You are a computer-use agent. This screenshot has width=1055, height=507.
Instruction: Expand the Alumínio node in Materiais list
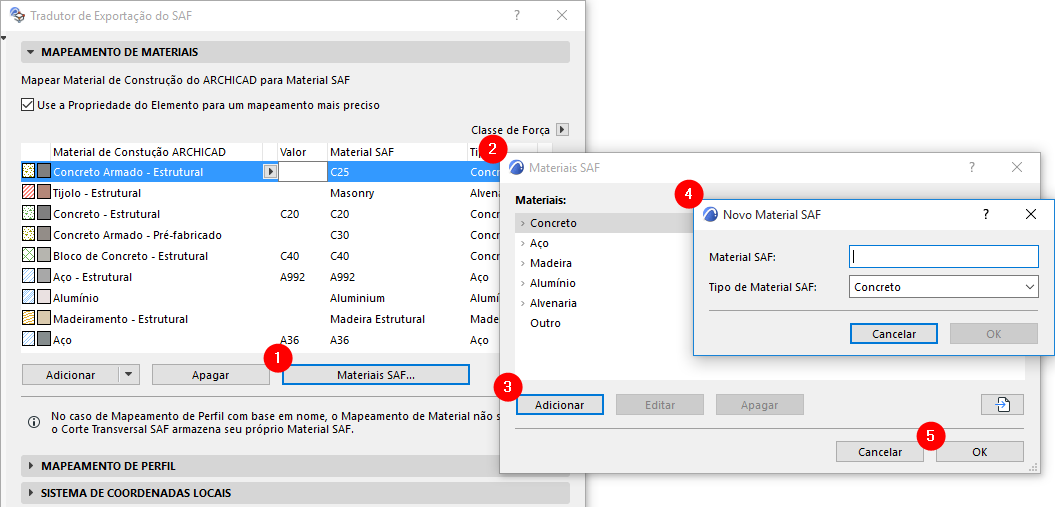coord(522,283)
